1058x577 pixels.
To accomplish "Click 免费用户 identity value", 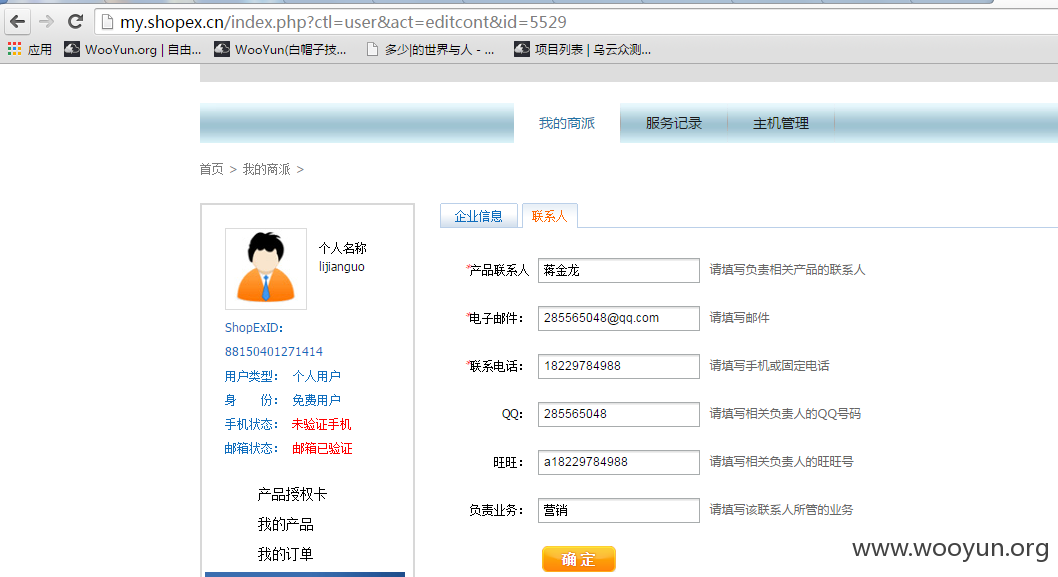I will pyautogui.click(x=316, y=400).
